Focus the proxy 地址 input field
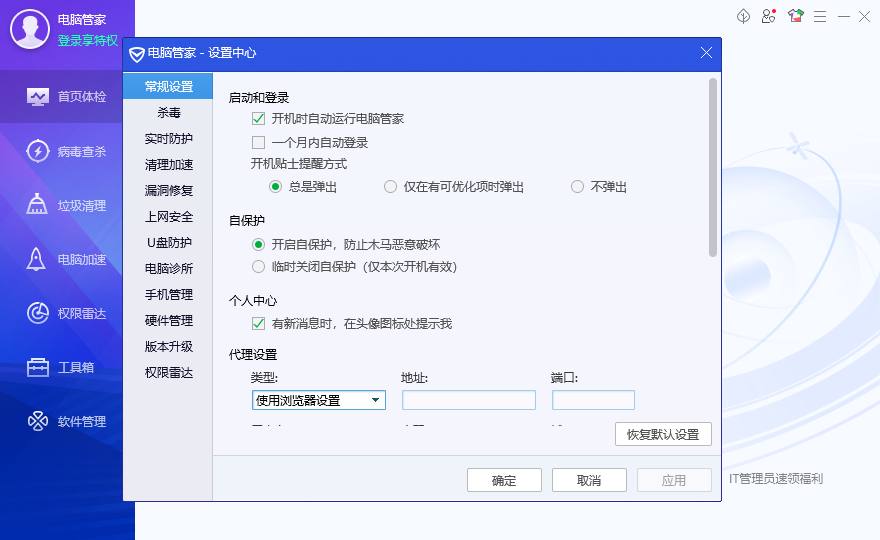Image resolution: width=880 pixels, height=540 pixels. pyautogui.click(x=469, y=400)
